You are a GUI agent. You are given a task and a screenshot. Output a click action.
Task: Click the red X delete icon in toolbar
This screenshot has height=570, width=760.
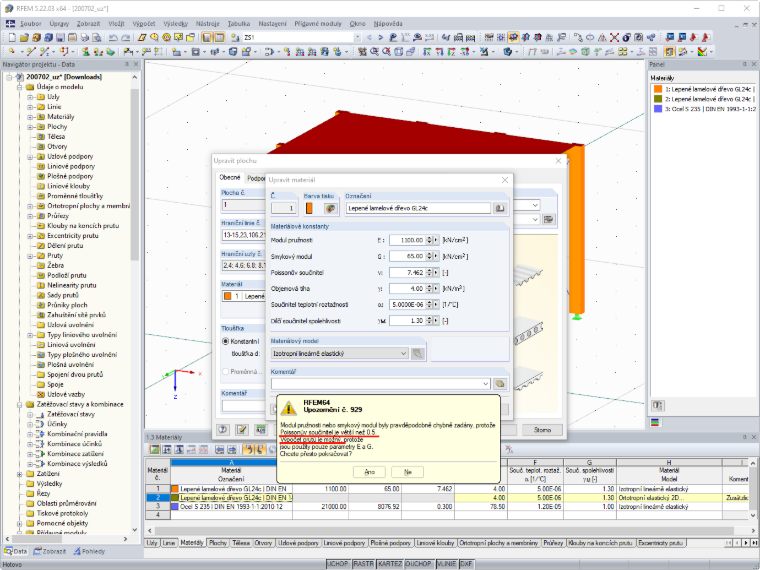tap(614, 37)
